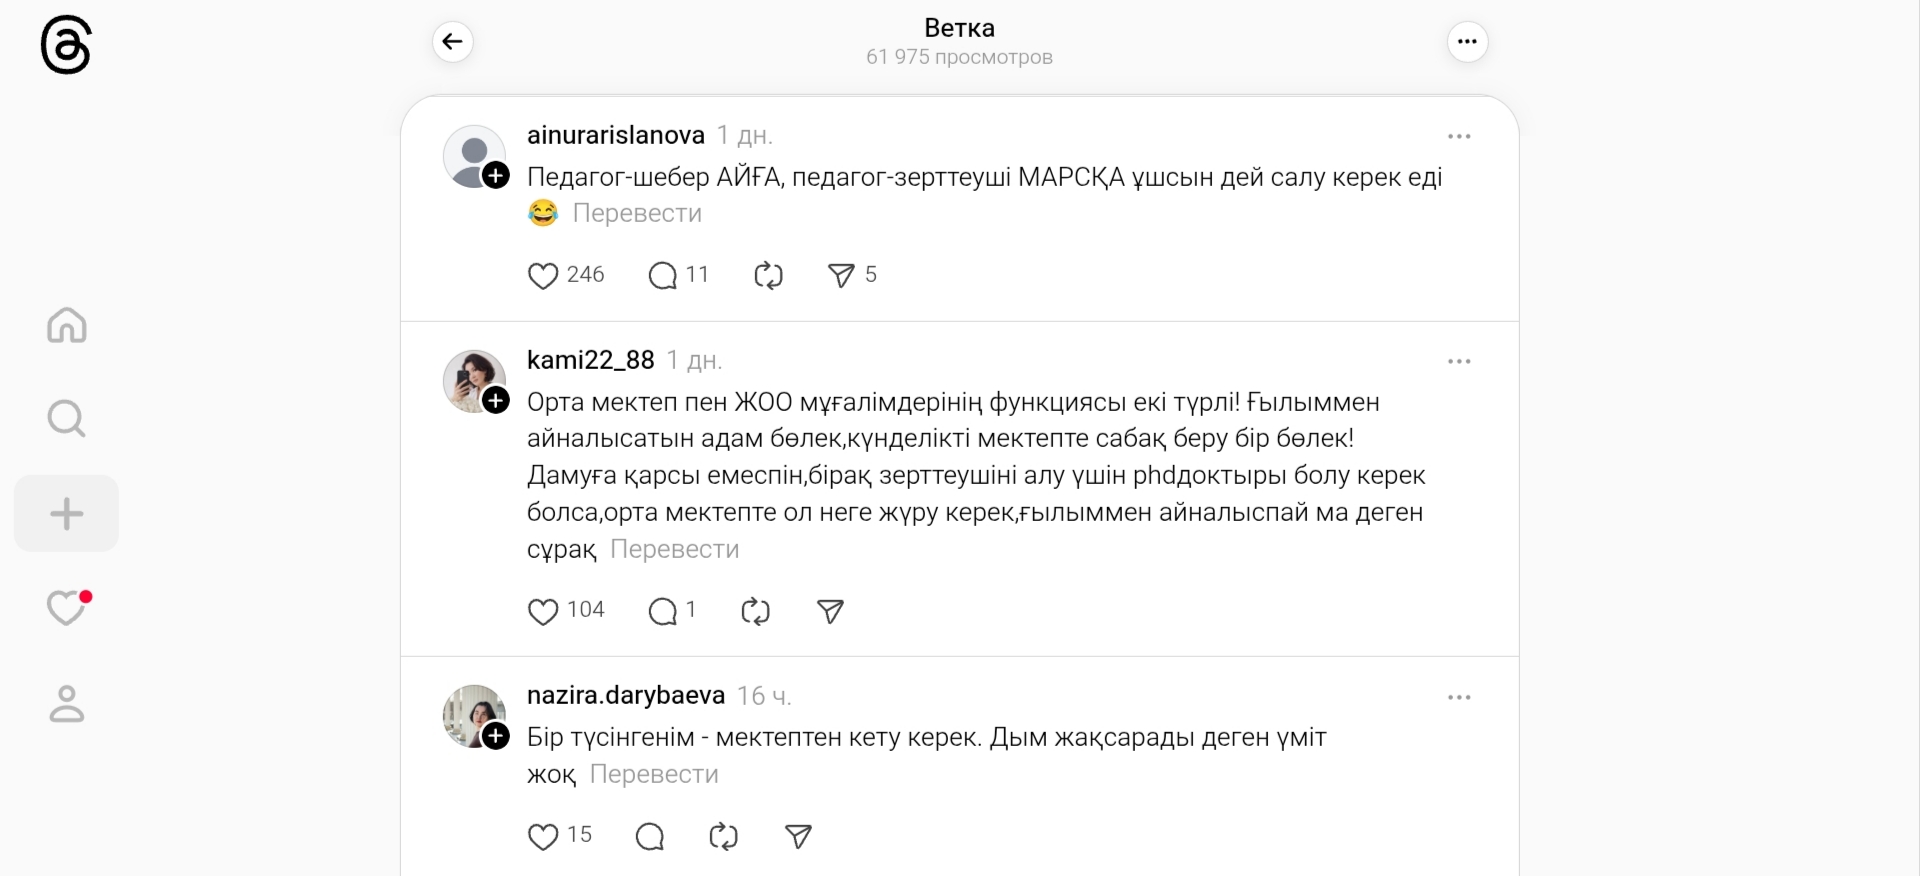1920x876 pixels.
Task: Repost ainurarislanova's comment
Action: pos(768,275)
